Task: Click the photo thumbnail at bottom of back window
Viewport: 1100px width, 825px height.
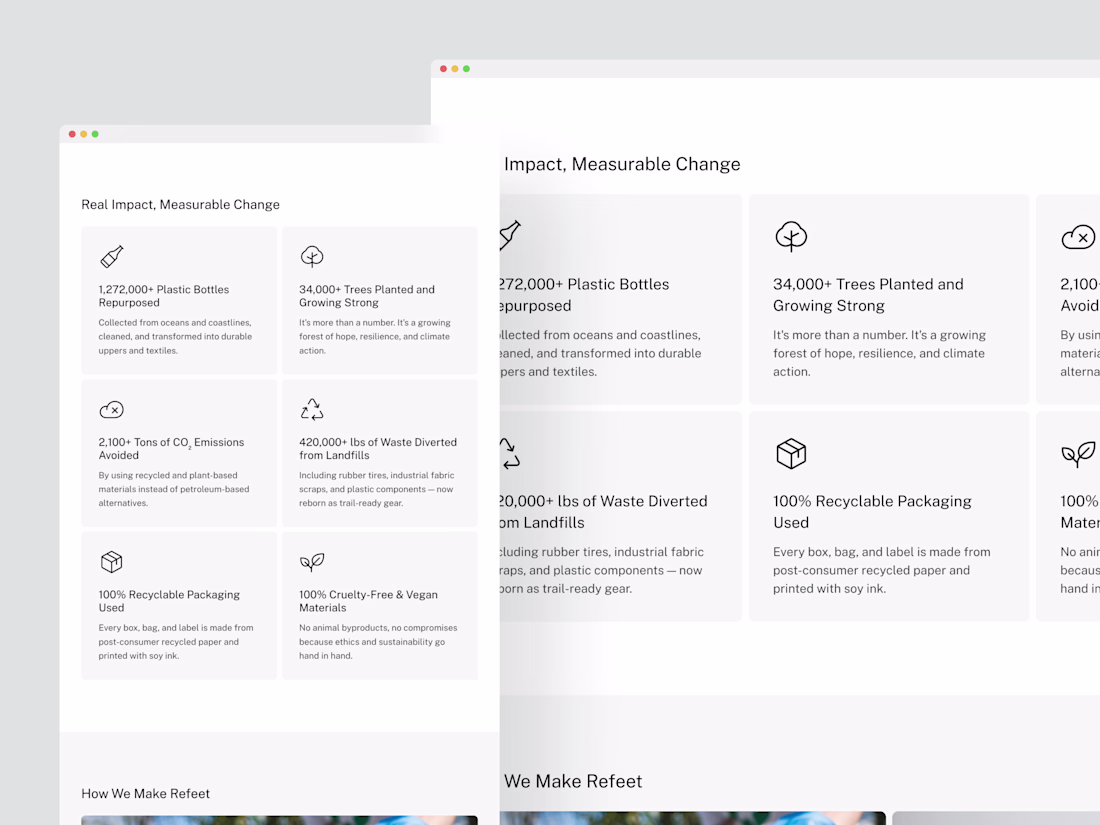Action: (x=692, y=818)
